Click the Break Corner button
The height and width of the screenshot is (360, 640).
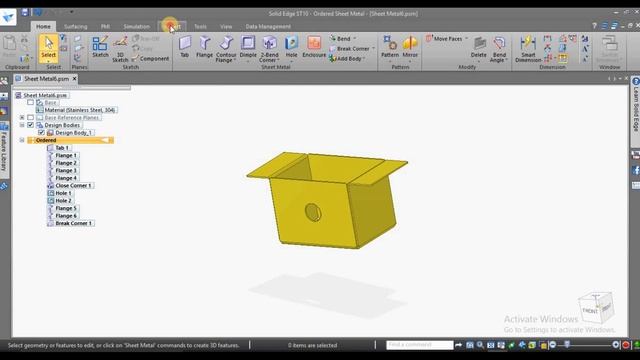pos(349,49)
